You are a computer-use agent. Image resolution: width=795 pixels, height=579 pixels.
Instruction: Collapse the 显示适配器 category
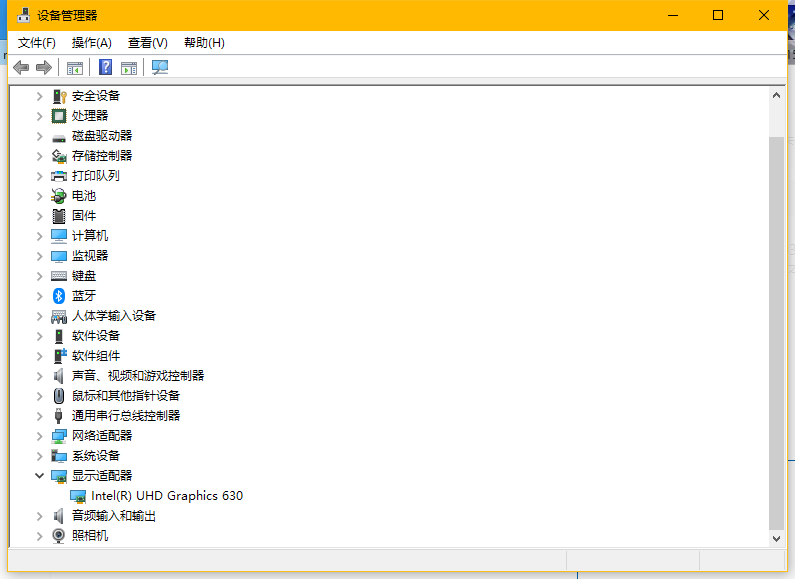[x=39, y=476]
